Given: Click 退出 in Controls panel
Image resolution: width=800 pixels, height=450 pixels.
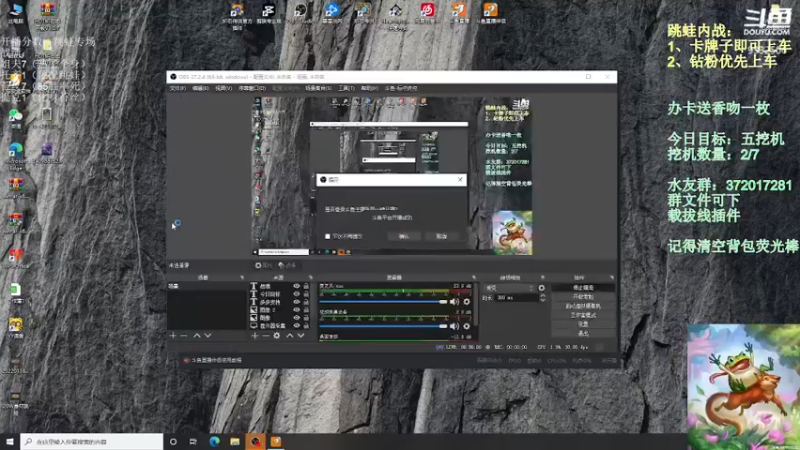Looking at the screenshot, I should coord(583,334).
